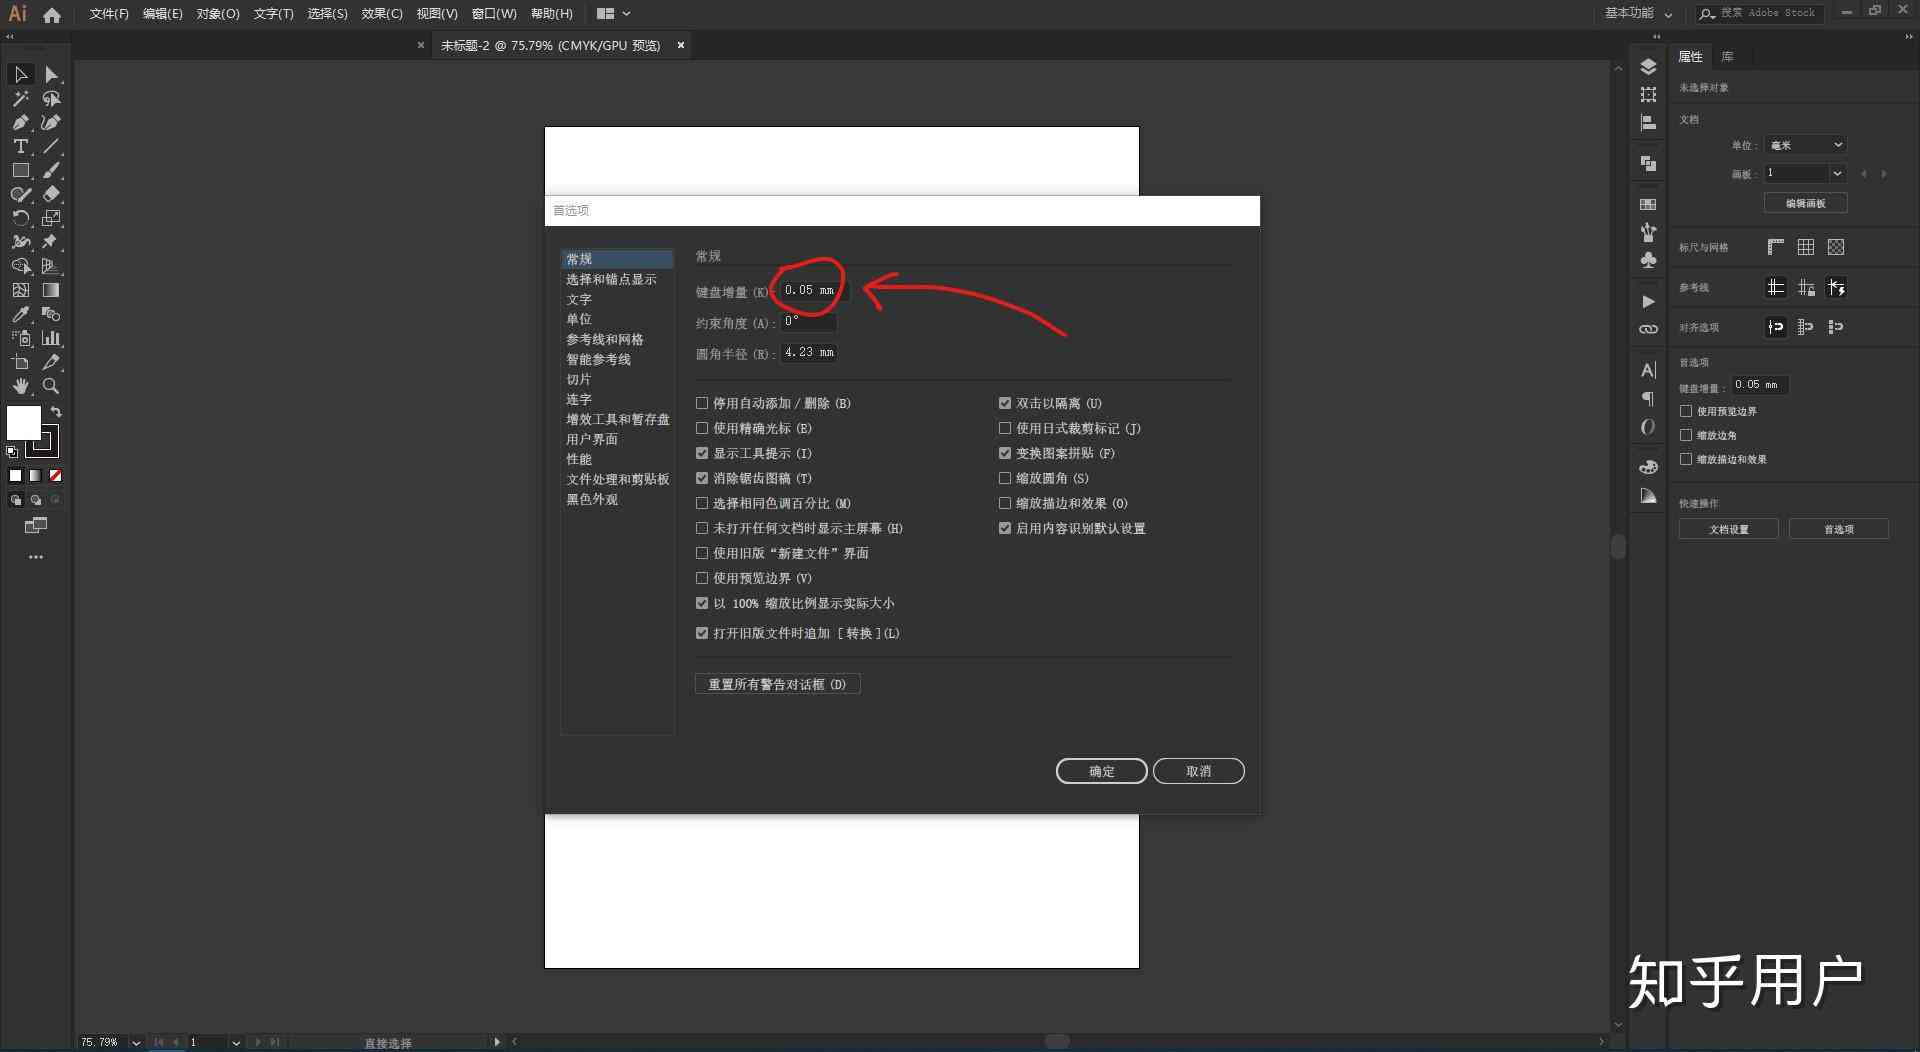Toggle grid display in Properties panel
The height and width of the screenshot is (1052, 1920).
point(1806,247)
